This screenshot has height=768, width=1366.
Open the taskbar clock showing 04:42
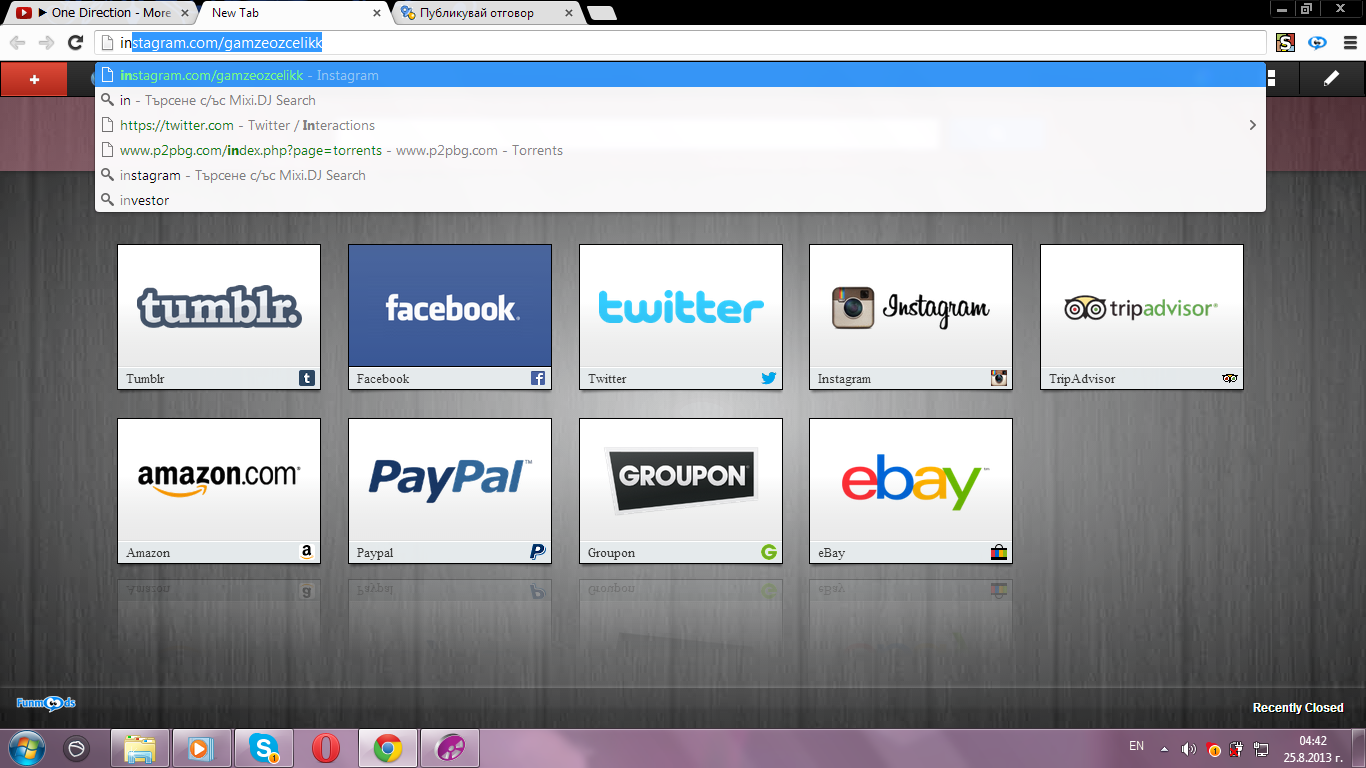tap(1313, 749)
